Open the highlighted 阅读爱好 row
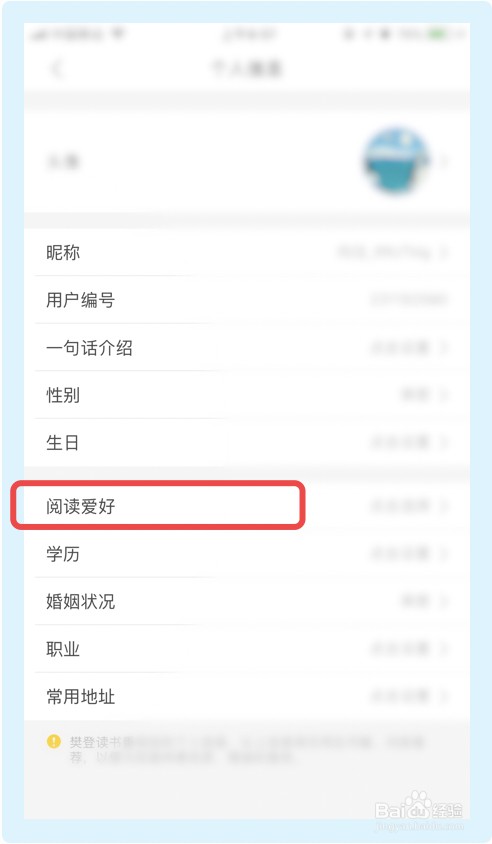 click(247, 506)
